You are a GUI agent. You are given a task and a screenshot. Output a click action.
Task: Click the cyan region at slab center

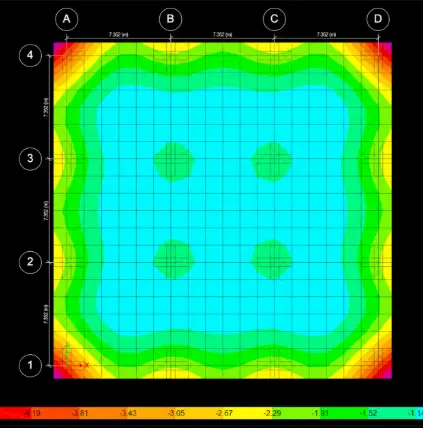[x=223, y=211]
